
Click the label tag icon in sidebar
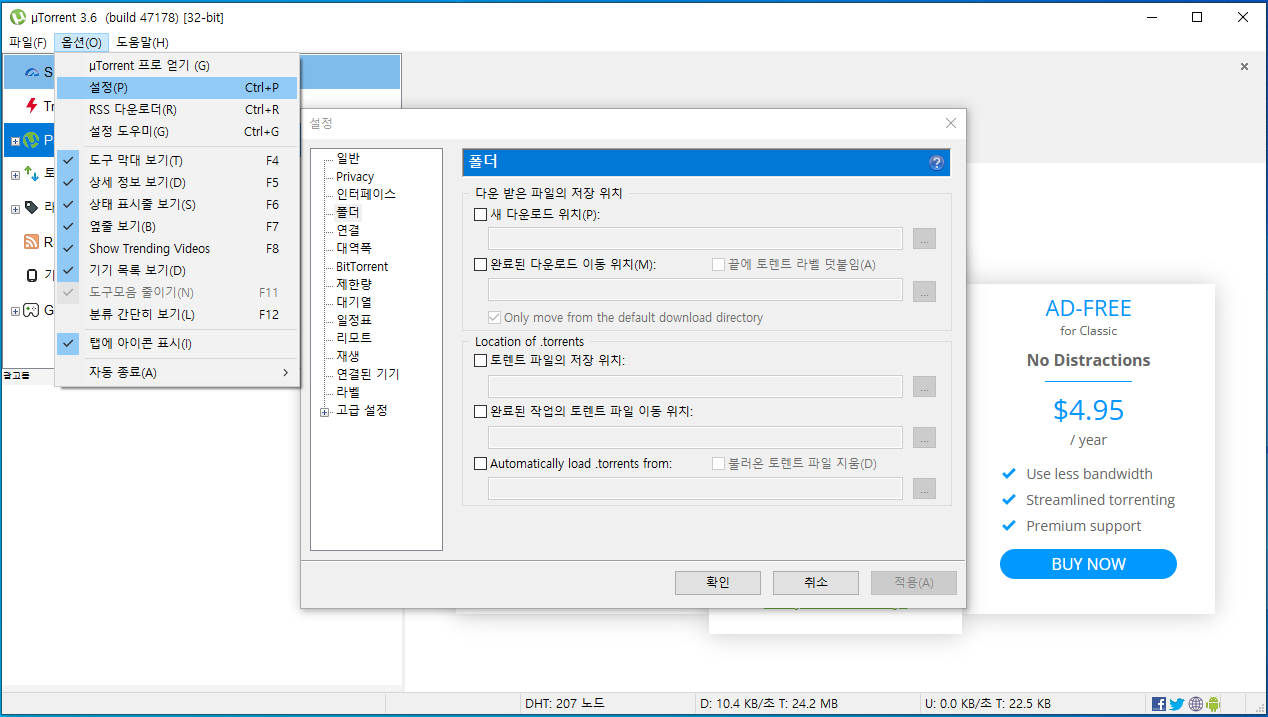(31, 208)
